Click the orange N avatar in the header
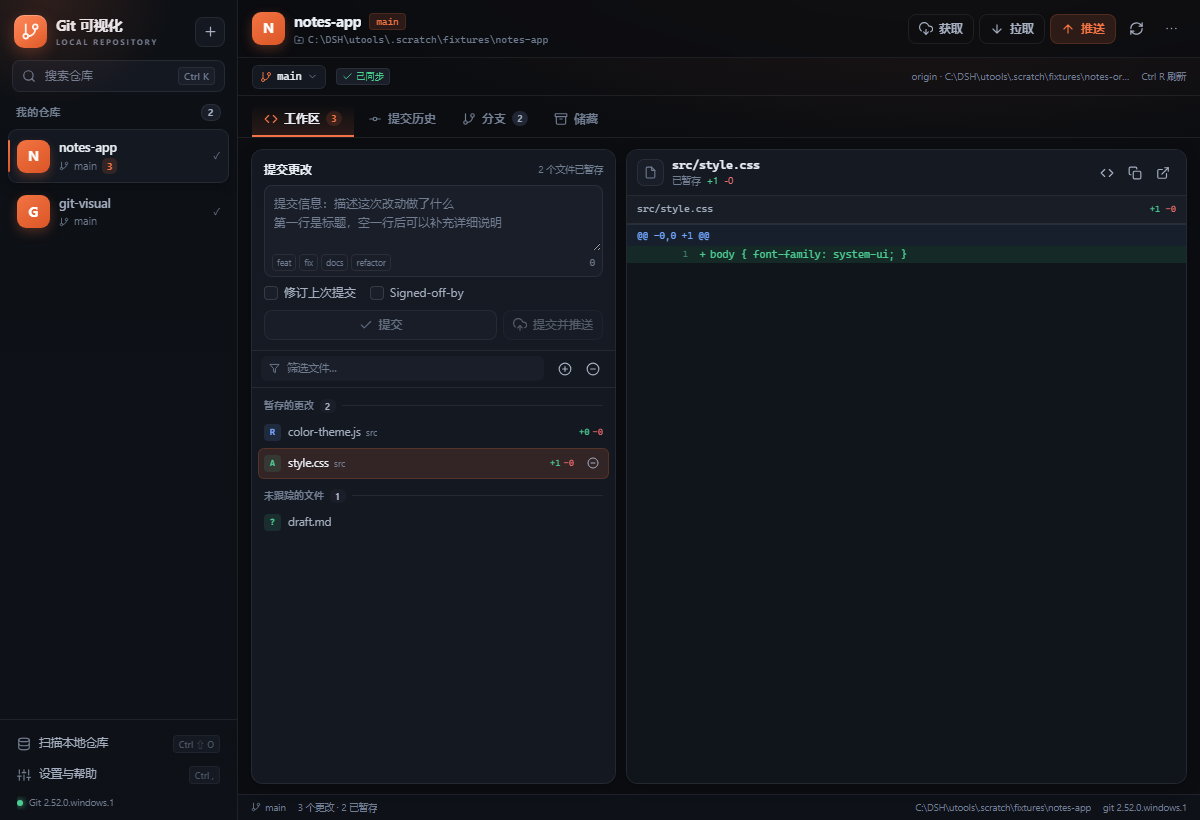1200x820 pixels. pyautogui.click(x=268, y=29)
